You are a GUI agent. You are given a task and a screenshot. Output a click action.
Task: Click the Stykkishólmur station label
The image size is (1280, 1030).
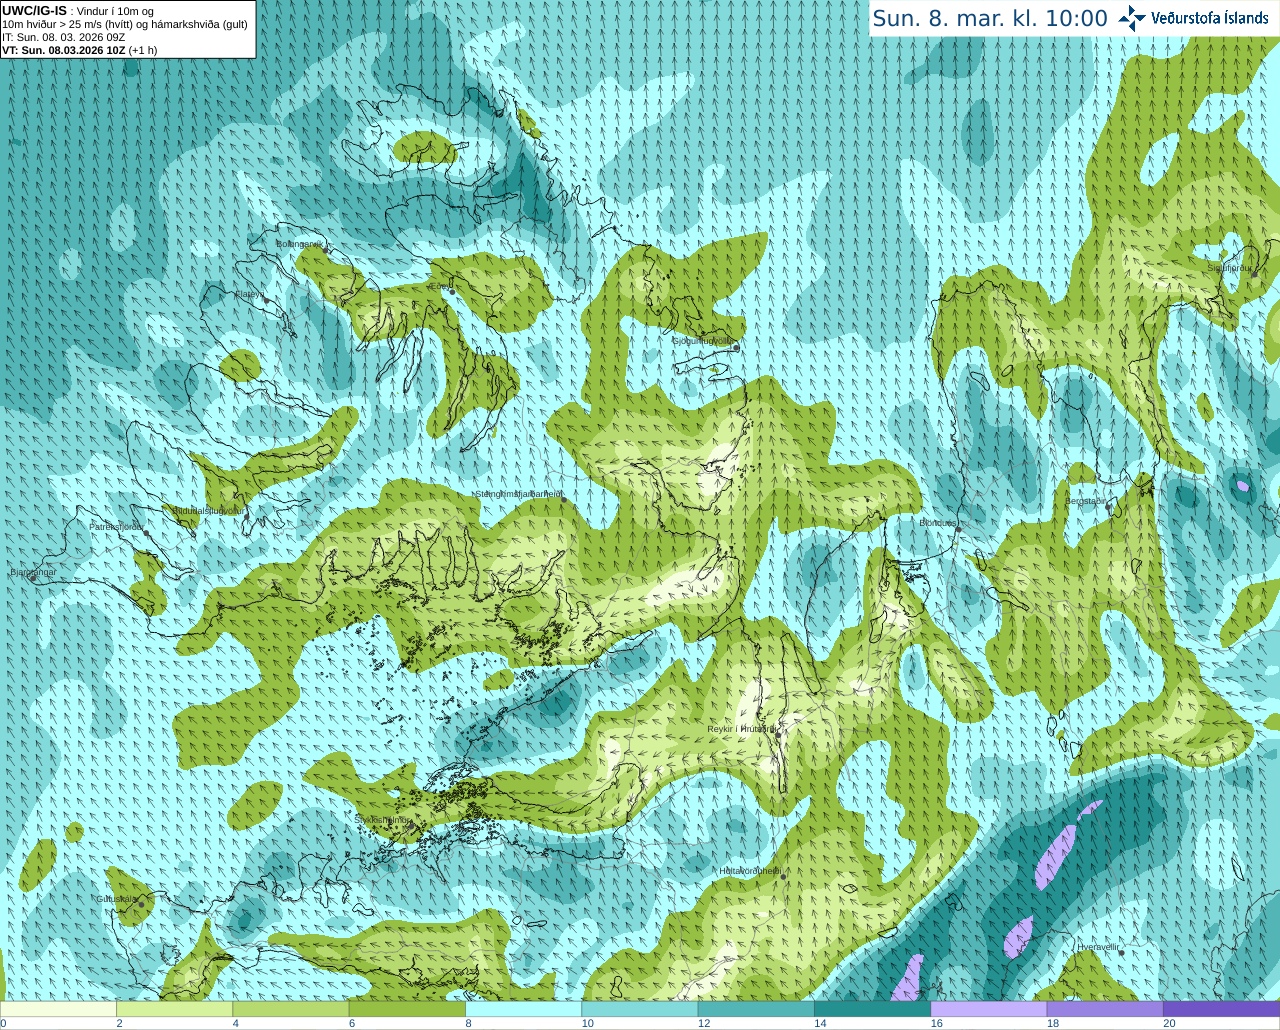coord(382,820)
